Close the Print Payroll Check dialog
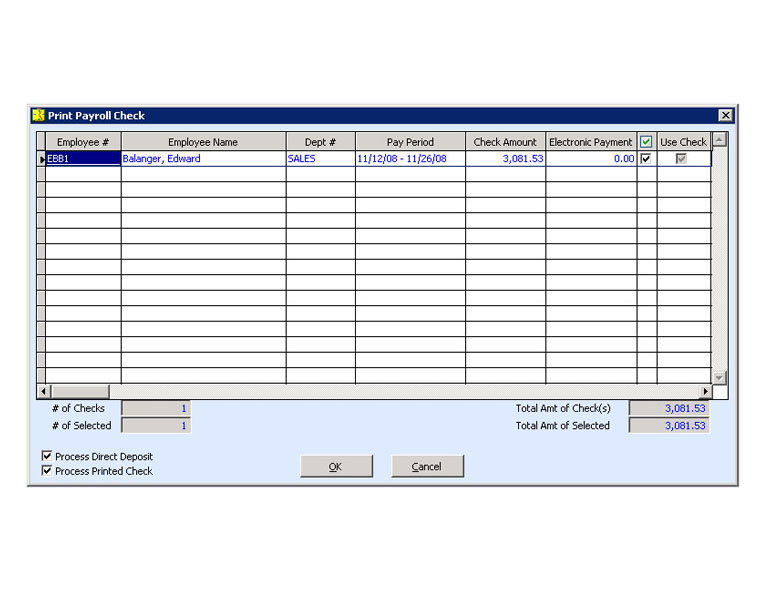 point(725,116)
